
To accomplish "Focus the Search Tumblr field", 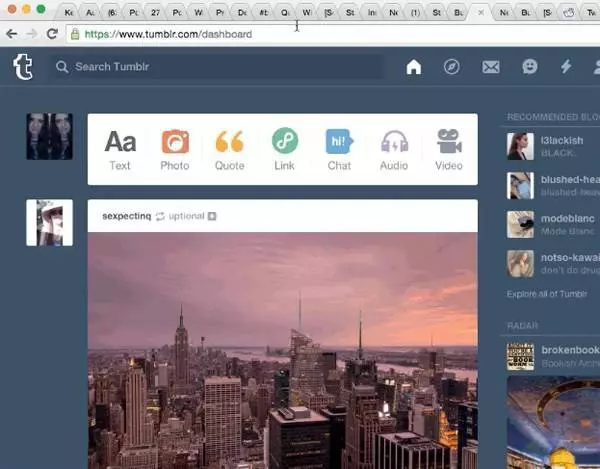I will tap(218, 67).
